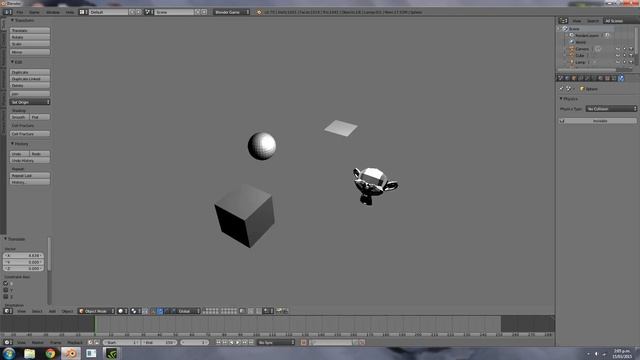Screen dimensions: 640x360
Task: Open the viewport shading sphere icon
Action: tap(122, 311)
